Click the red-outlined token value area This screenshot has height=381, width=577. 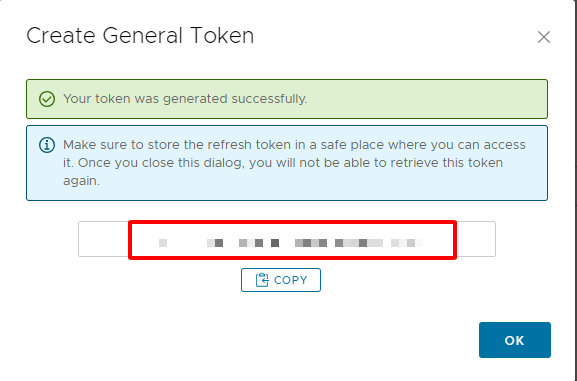(x=293, y=240)
